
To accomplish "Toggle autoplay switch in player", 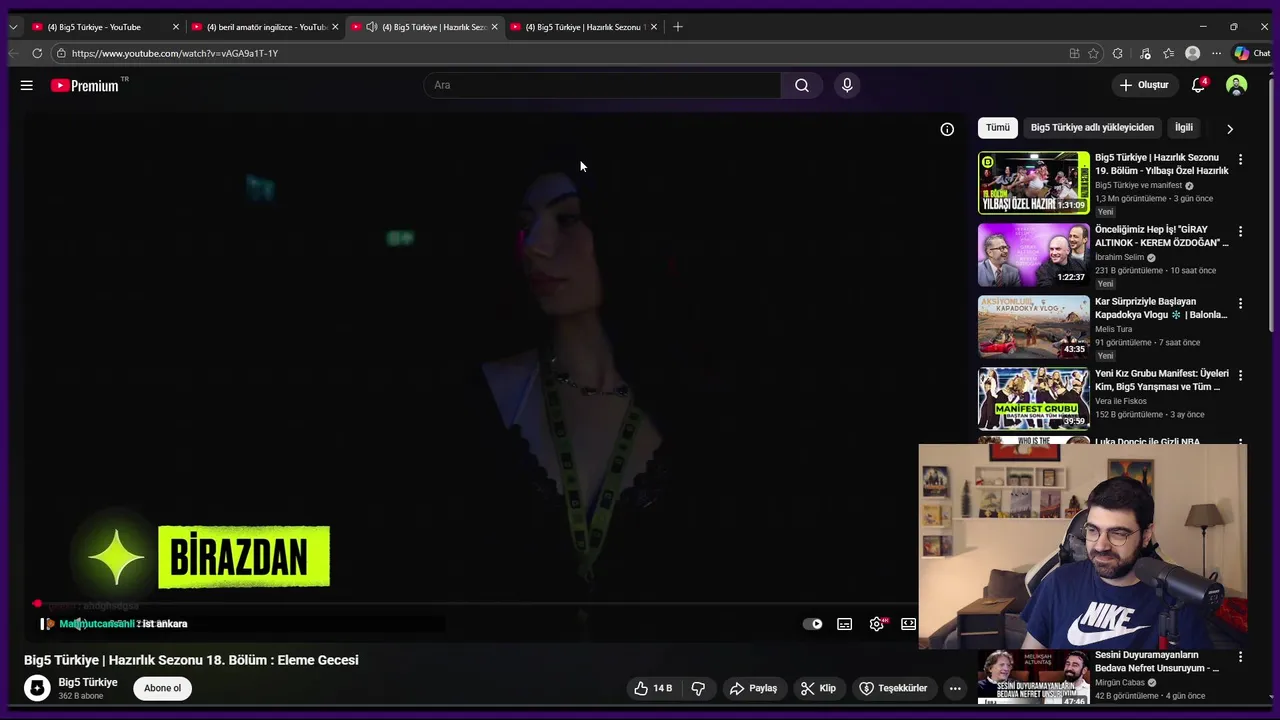I will point(813,624).
